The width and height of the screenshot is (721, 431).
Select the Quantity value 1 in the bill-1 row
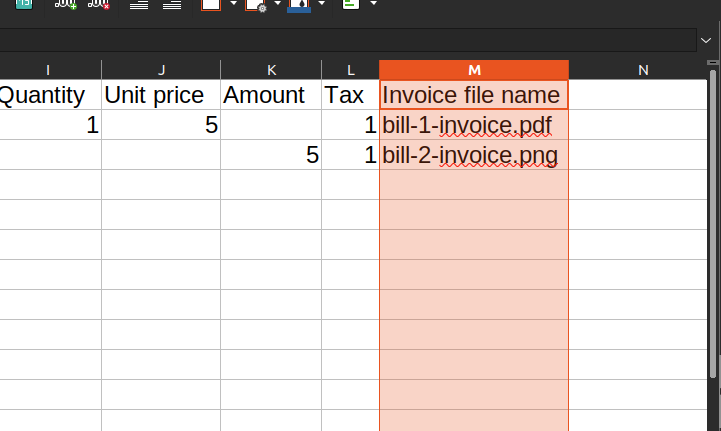coord(50,125)
